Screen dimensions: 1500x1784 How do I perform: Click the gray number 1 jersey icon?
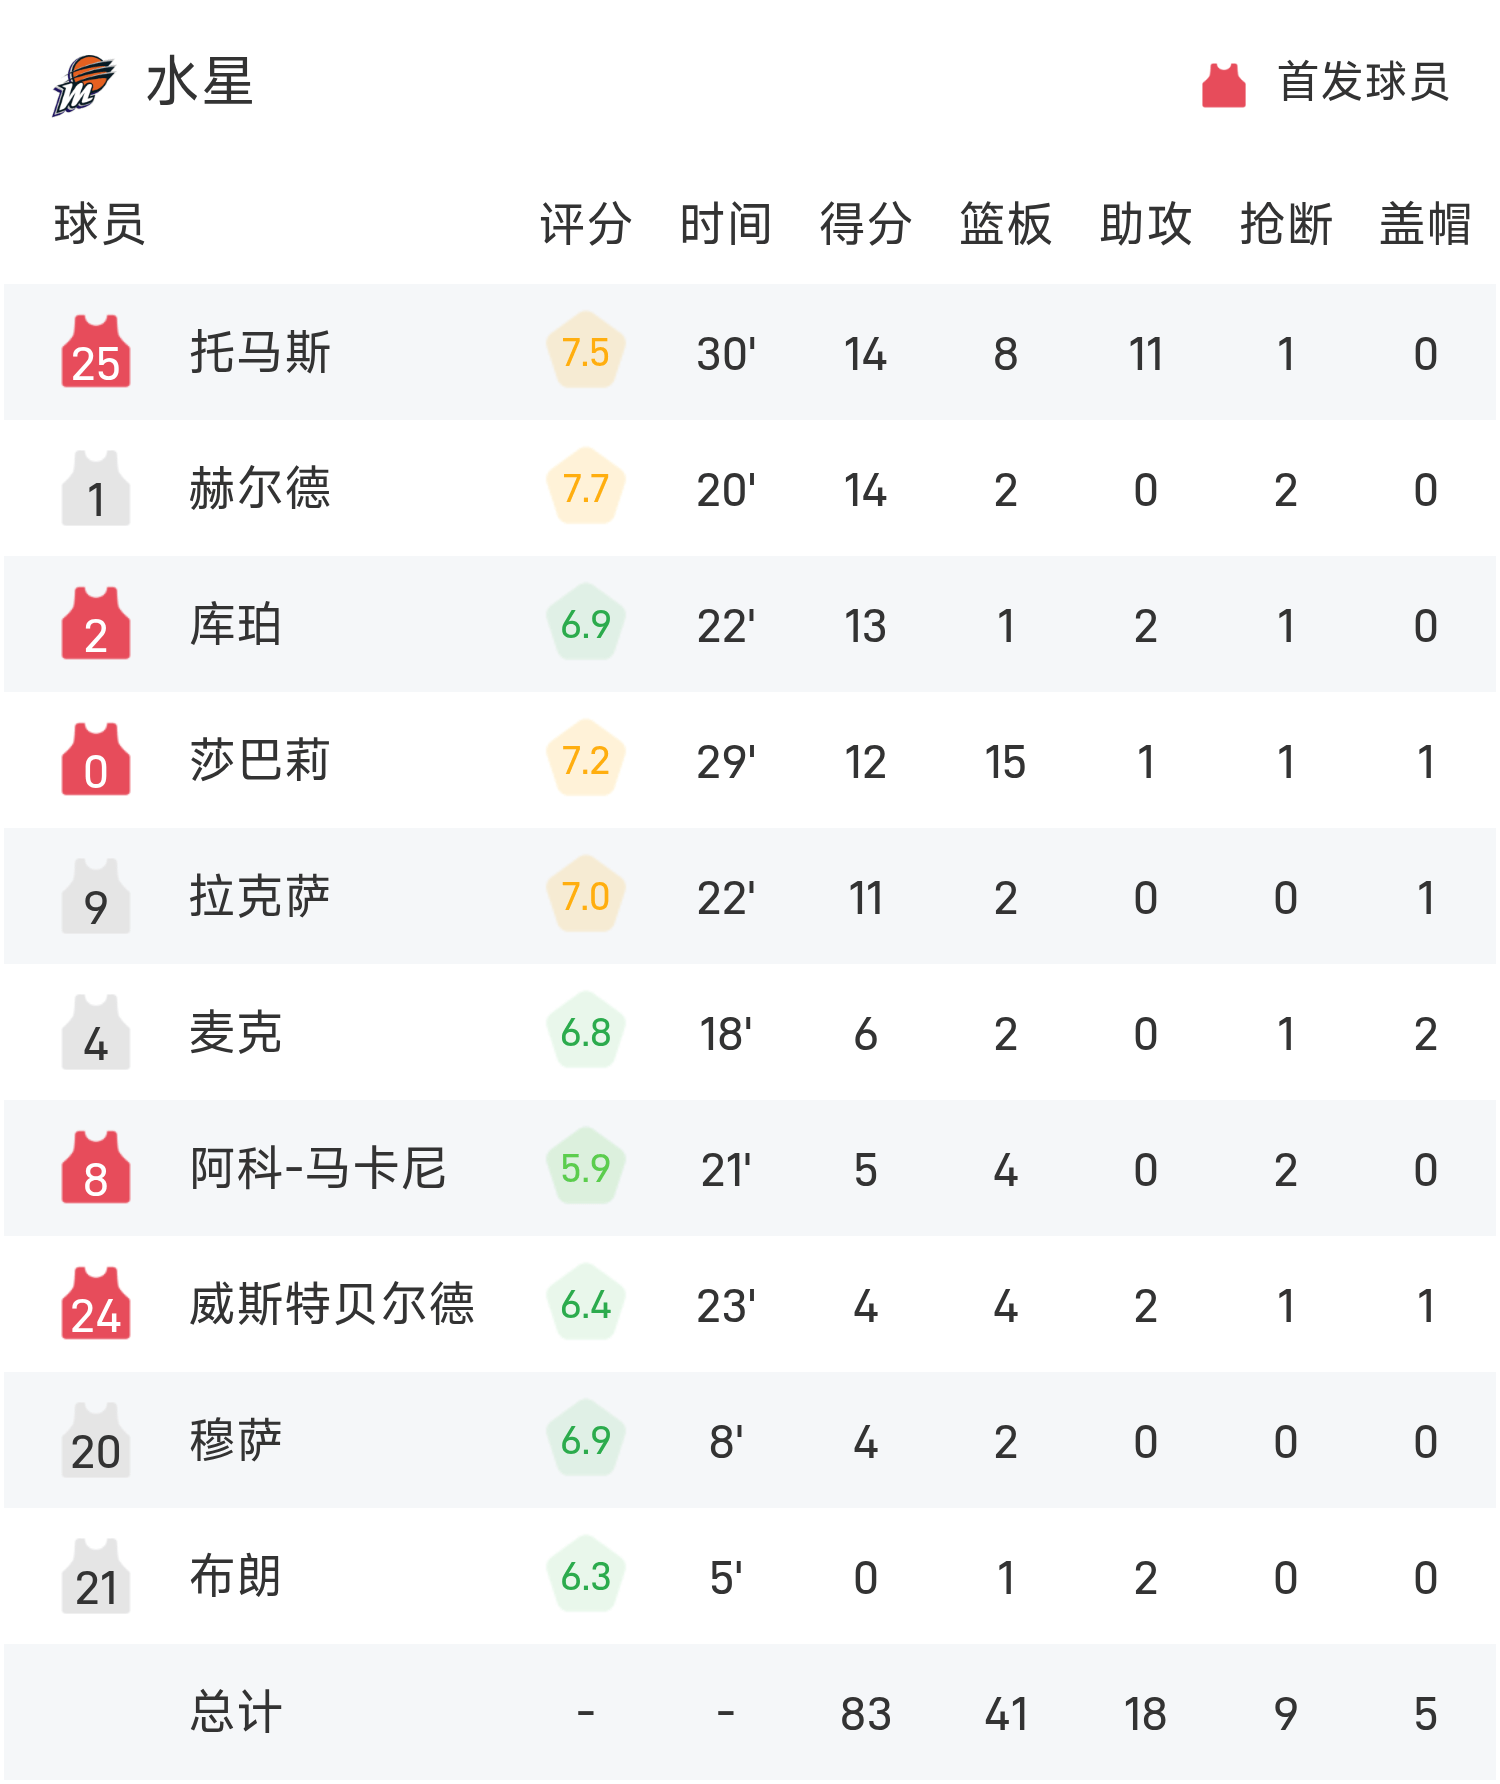click(96, 488)
